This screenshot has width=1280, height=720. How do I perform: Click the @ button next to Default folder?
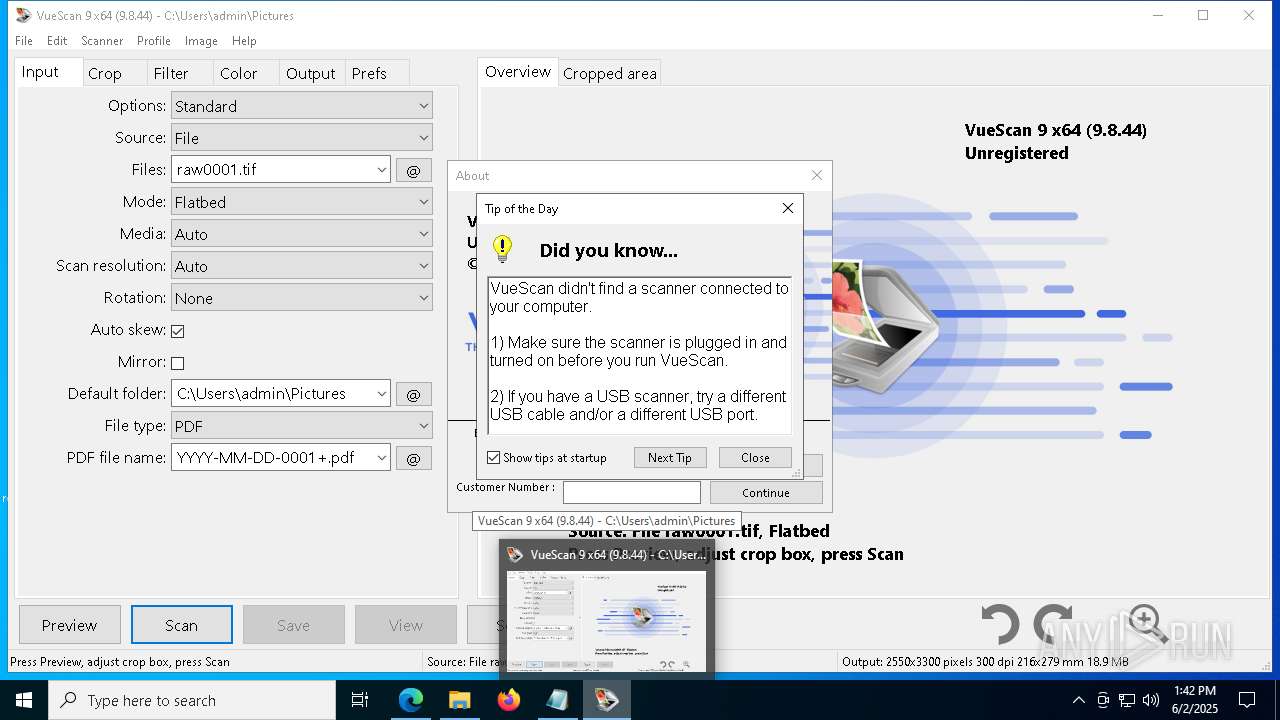[x=413, y=394]
